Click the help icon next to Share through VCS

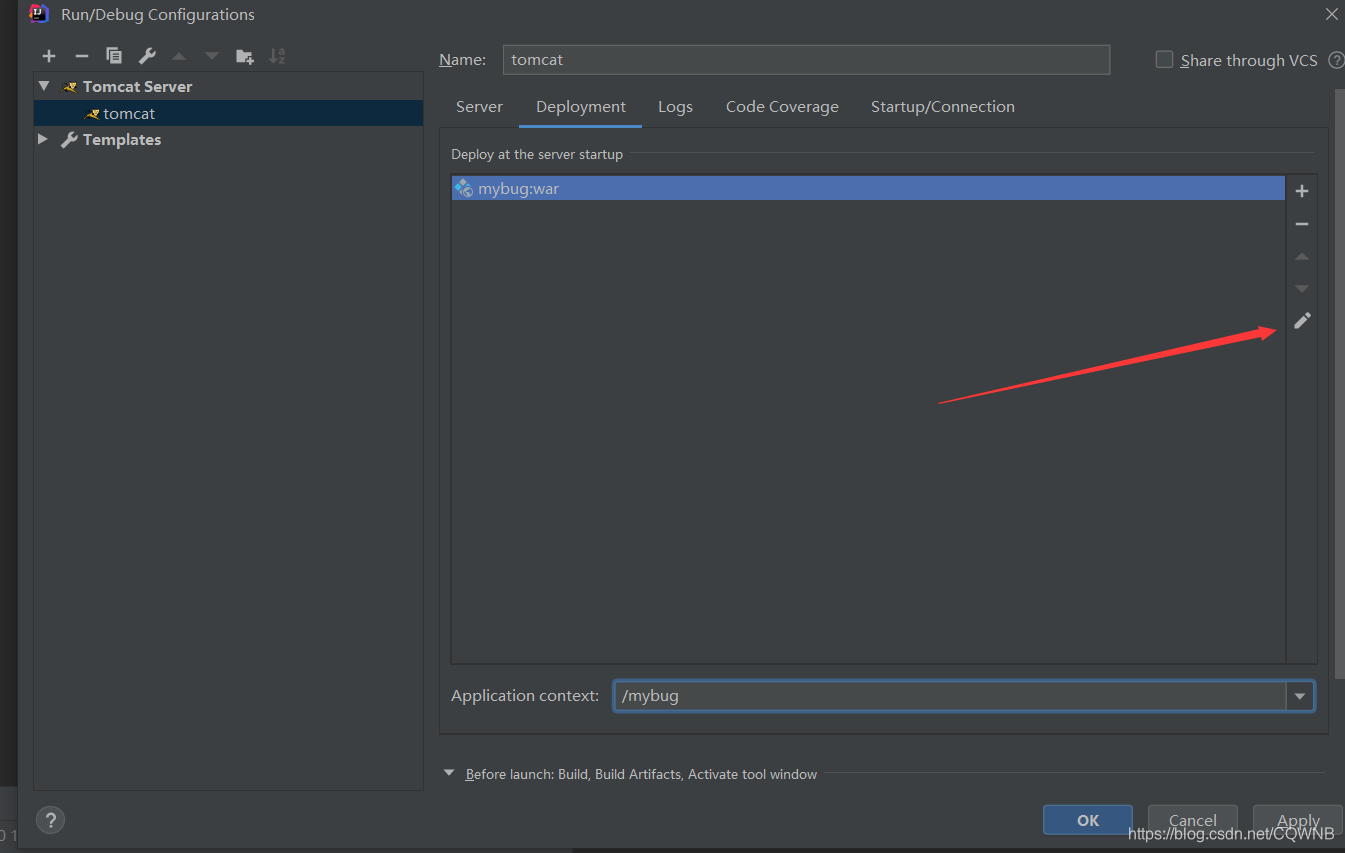click(x=1336, y=60)
